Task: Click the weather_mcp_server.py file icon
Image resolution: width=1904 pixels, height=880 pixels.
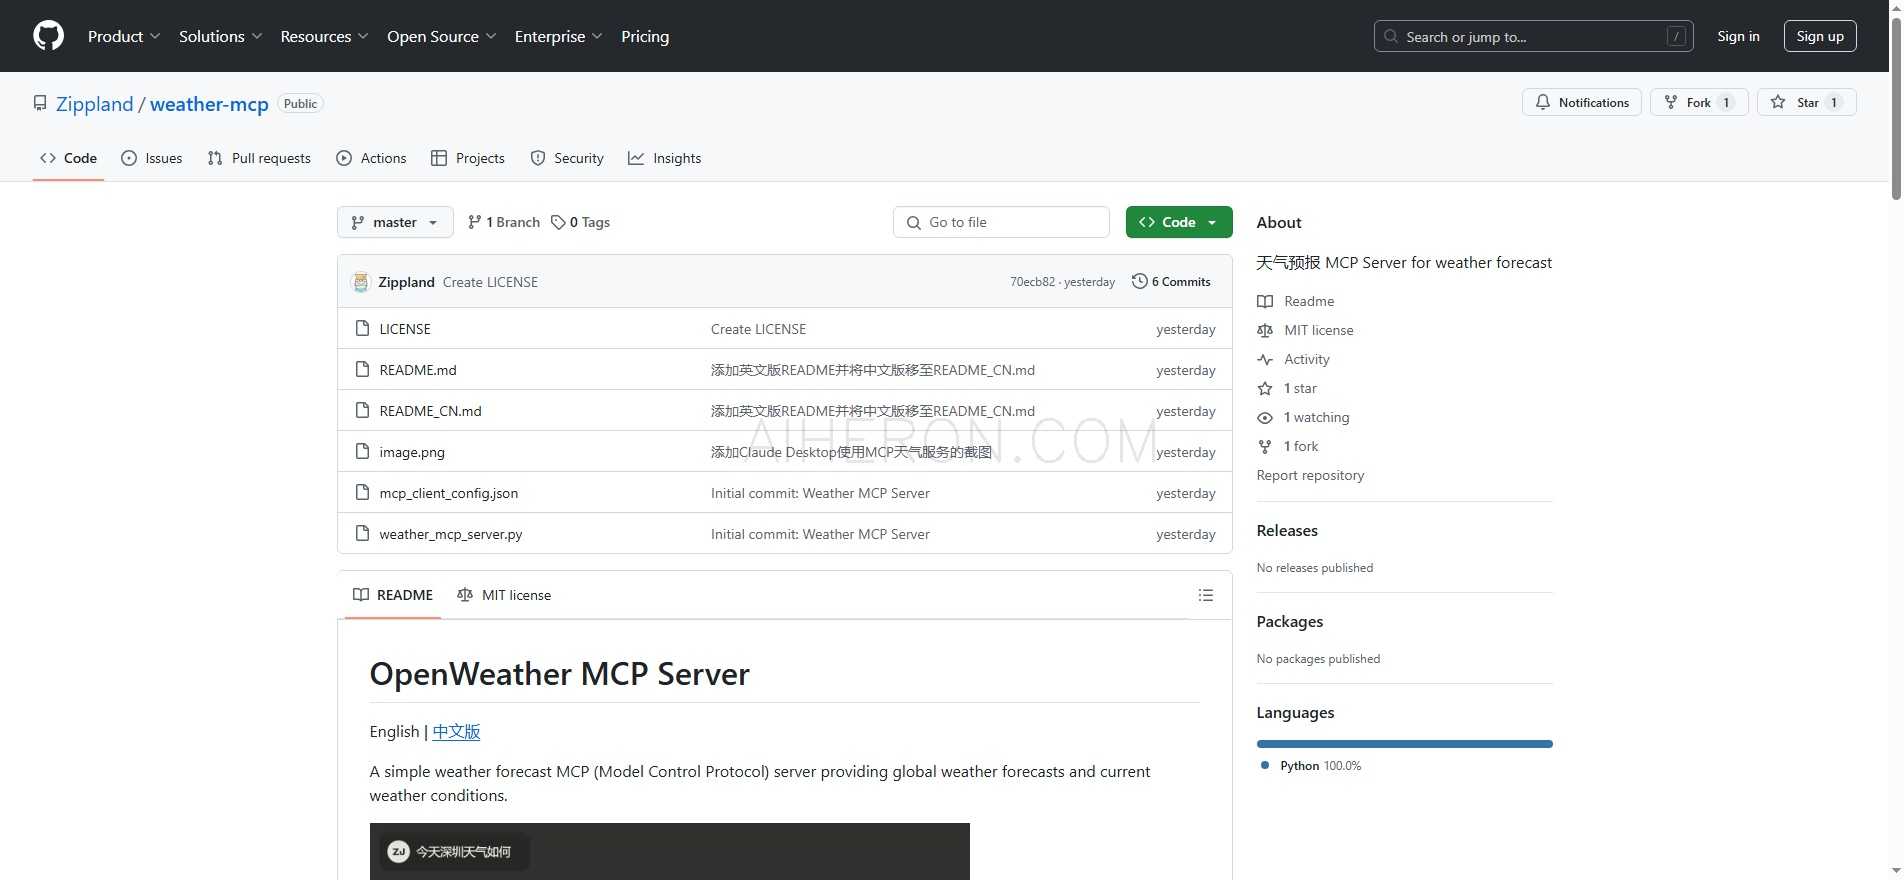Action: tap(363, 533)
